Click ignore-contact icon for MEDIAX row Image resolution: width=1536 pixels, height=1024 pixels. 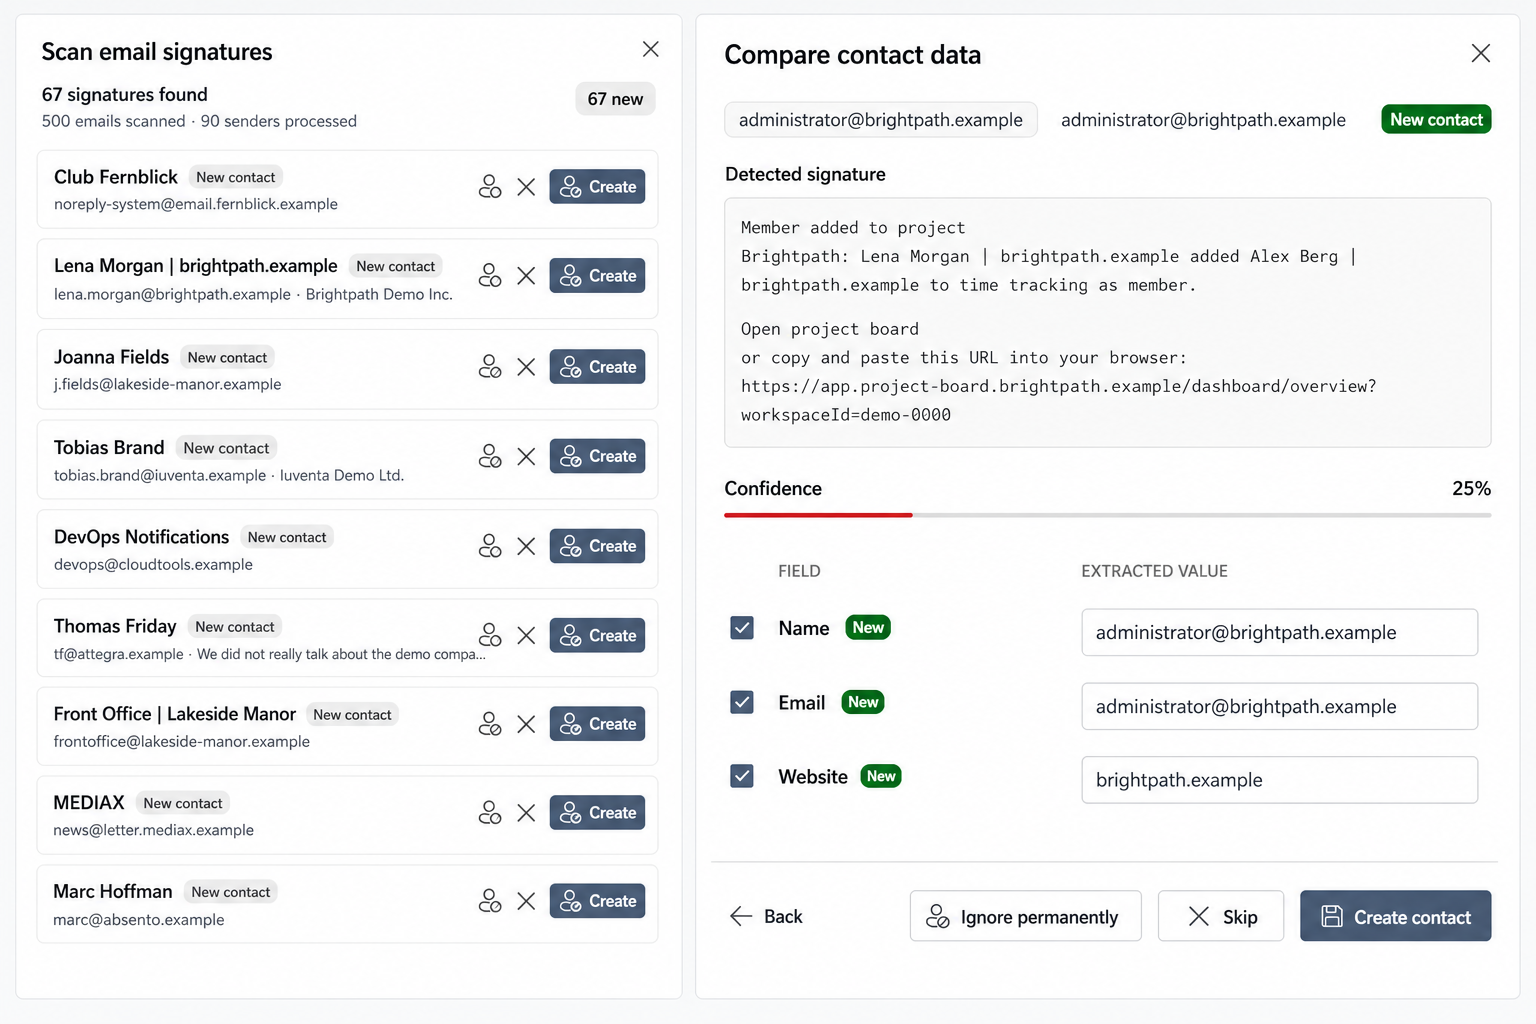(490, 813)
